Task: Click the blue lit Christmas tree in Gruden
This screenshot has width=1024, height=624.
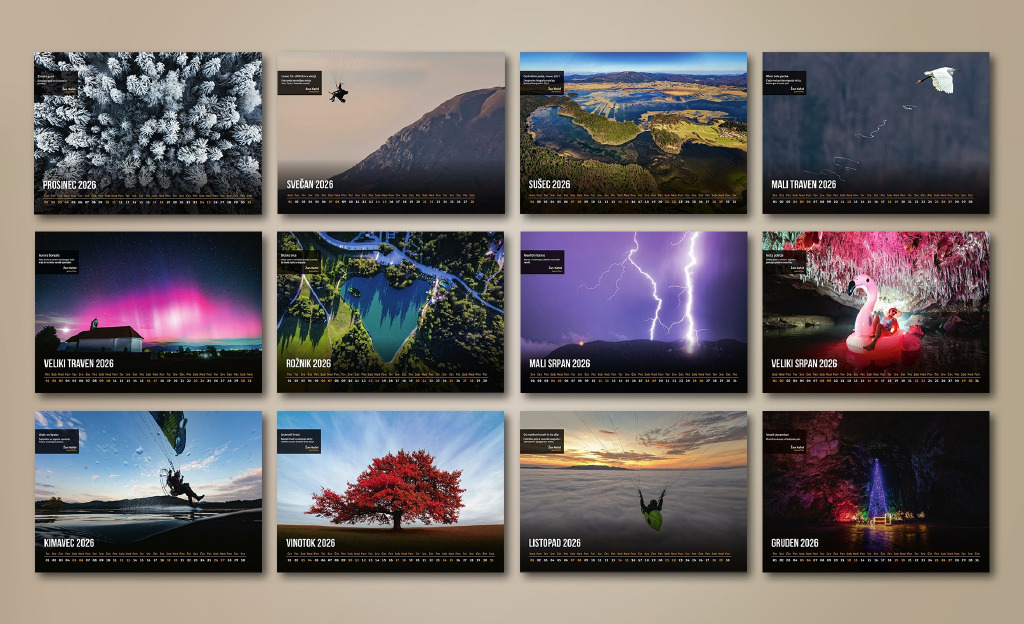Action: click(x=877, y=490)
